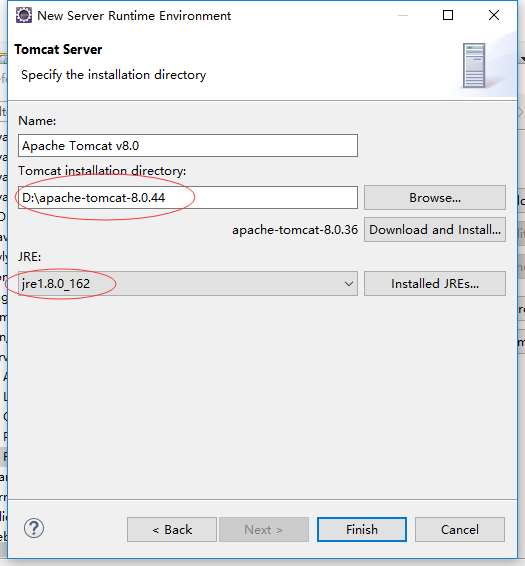Open Installed JREs settings
Screen dimensions: 525x566
(x=435, y=284)
